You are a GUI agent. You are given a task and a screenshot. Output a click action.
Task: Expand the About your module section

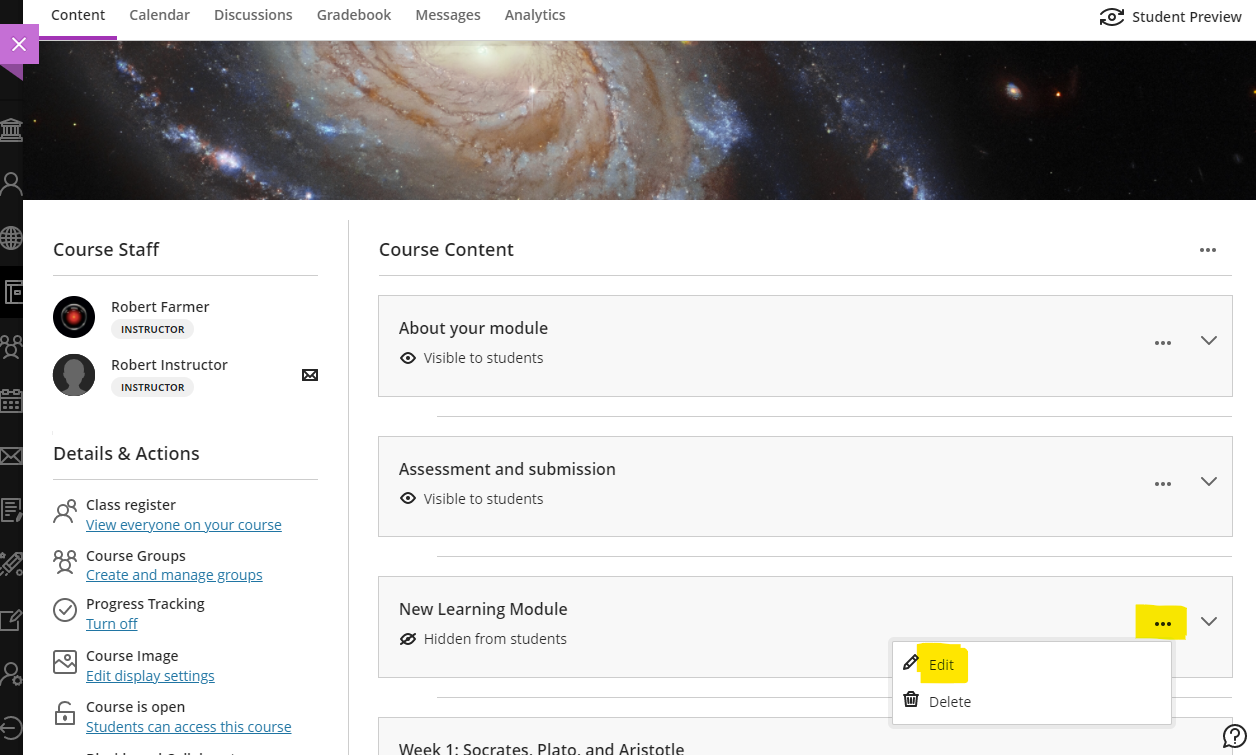1209,342
